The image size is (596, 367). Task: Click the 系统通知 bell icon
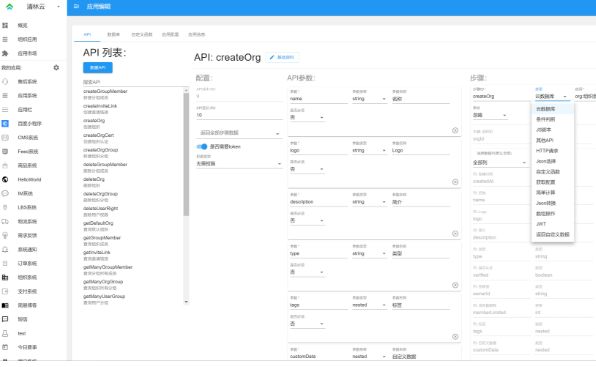click(5, 250)
